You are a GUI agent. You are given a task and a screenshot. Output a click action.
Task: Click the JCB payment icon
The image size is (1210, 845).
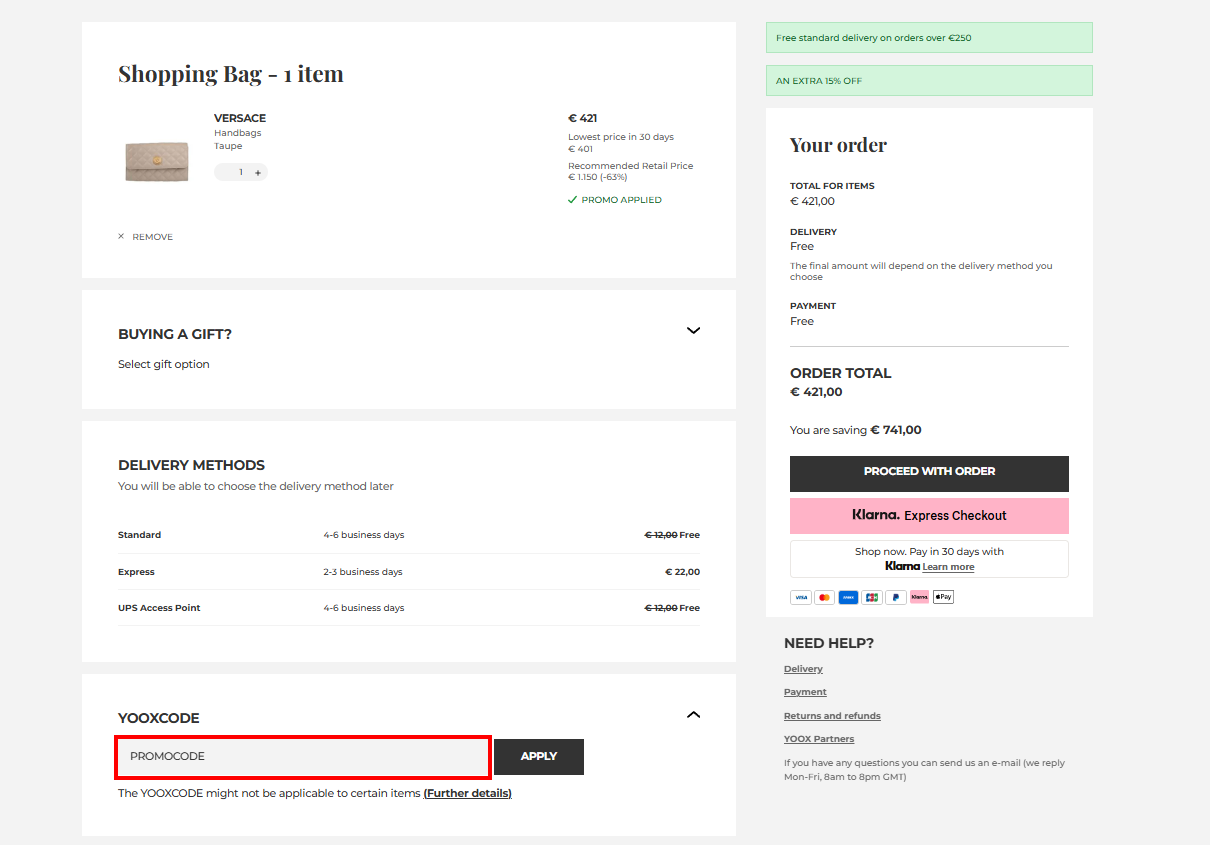point(872,597)
